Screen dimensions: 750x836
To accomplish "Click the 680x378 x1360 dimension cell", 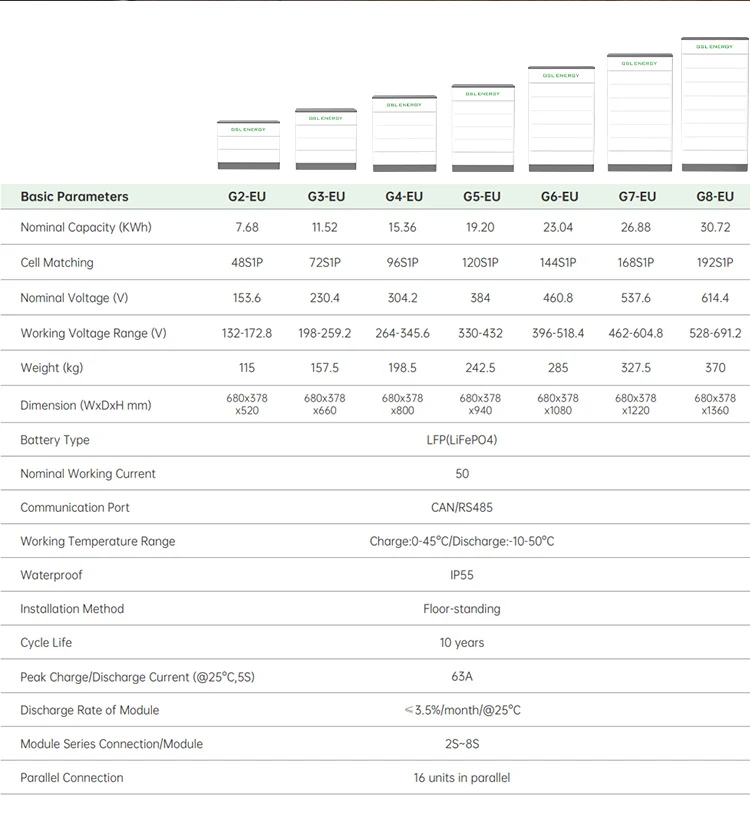I will point(715,404).
